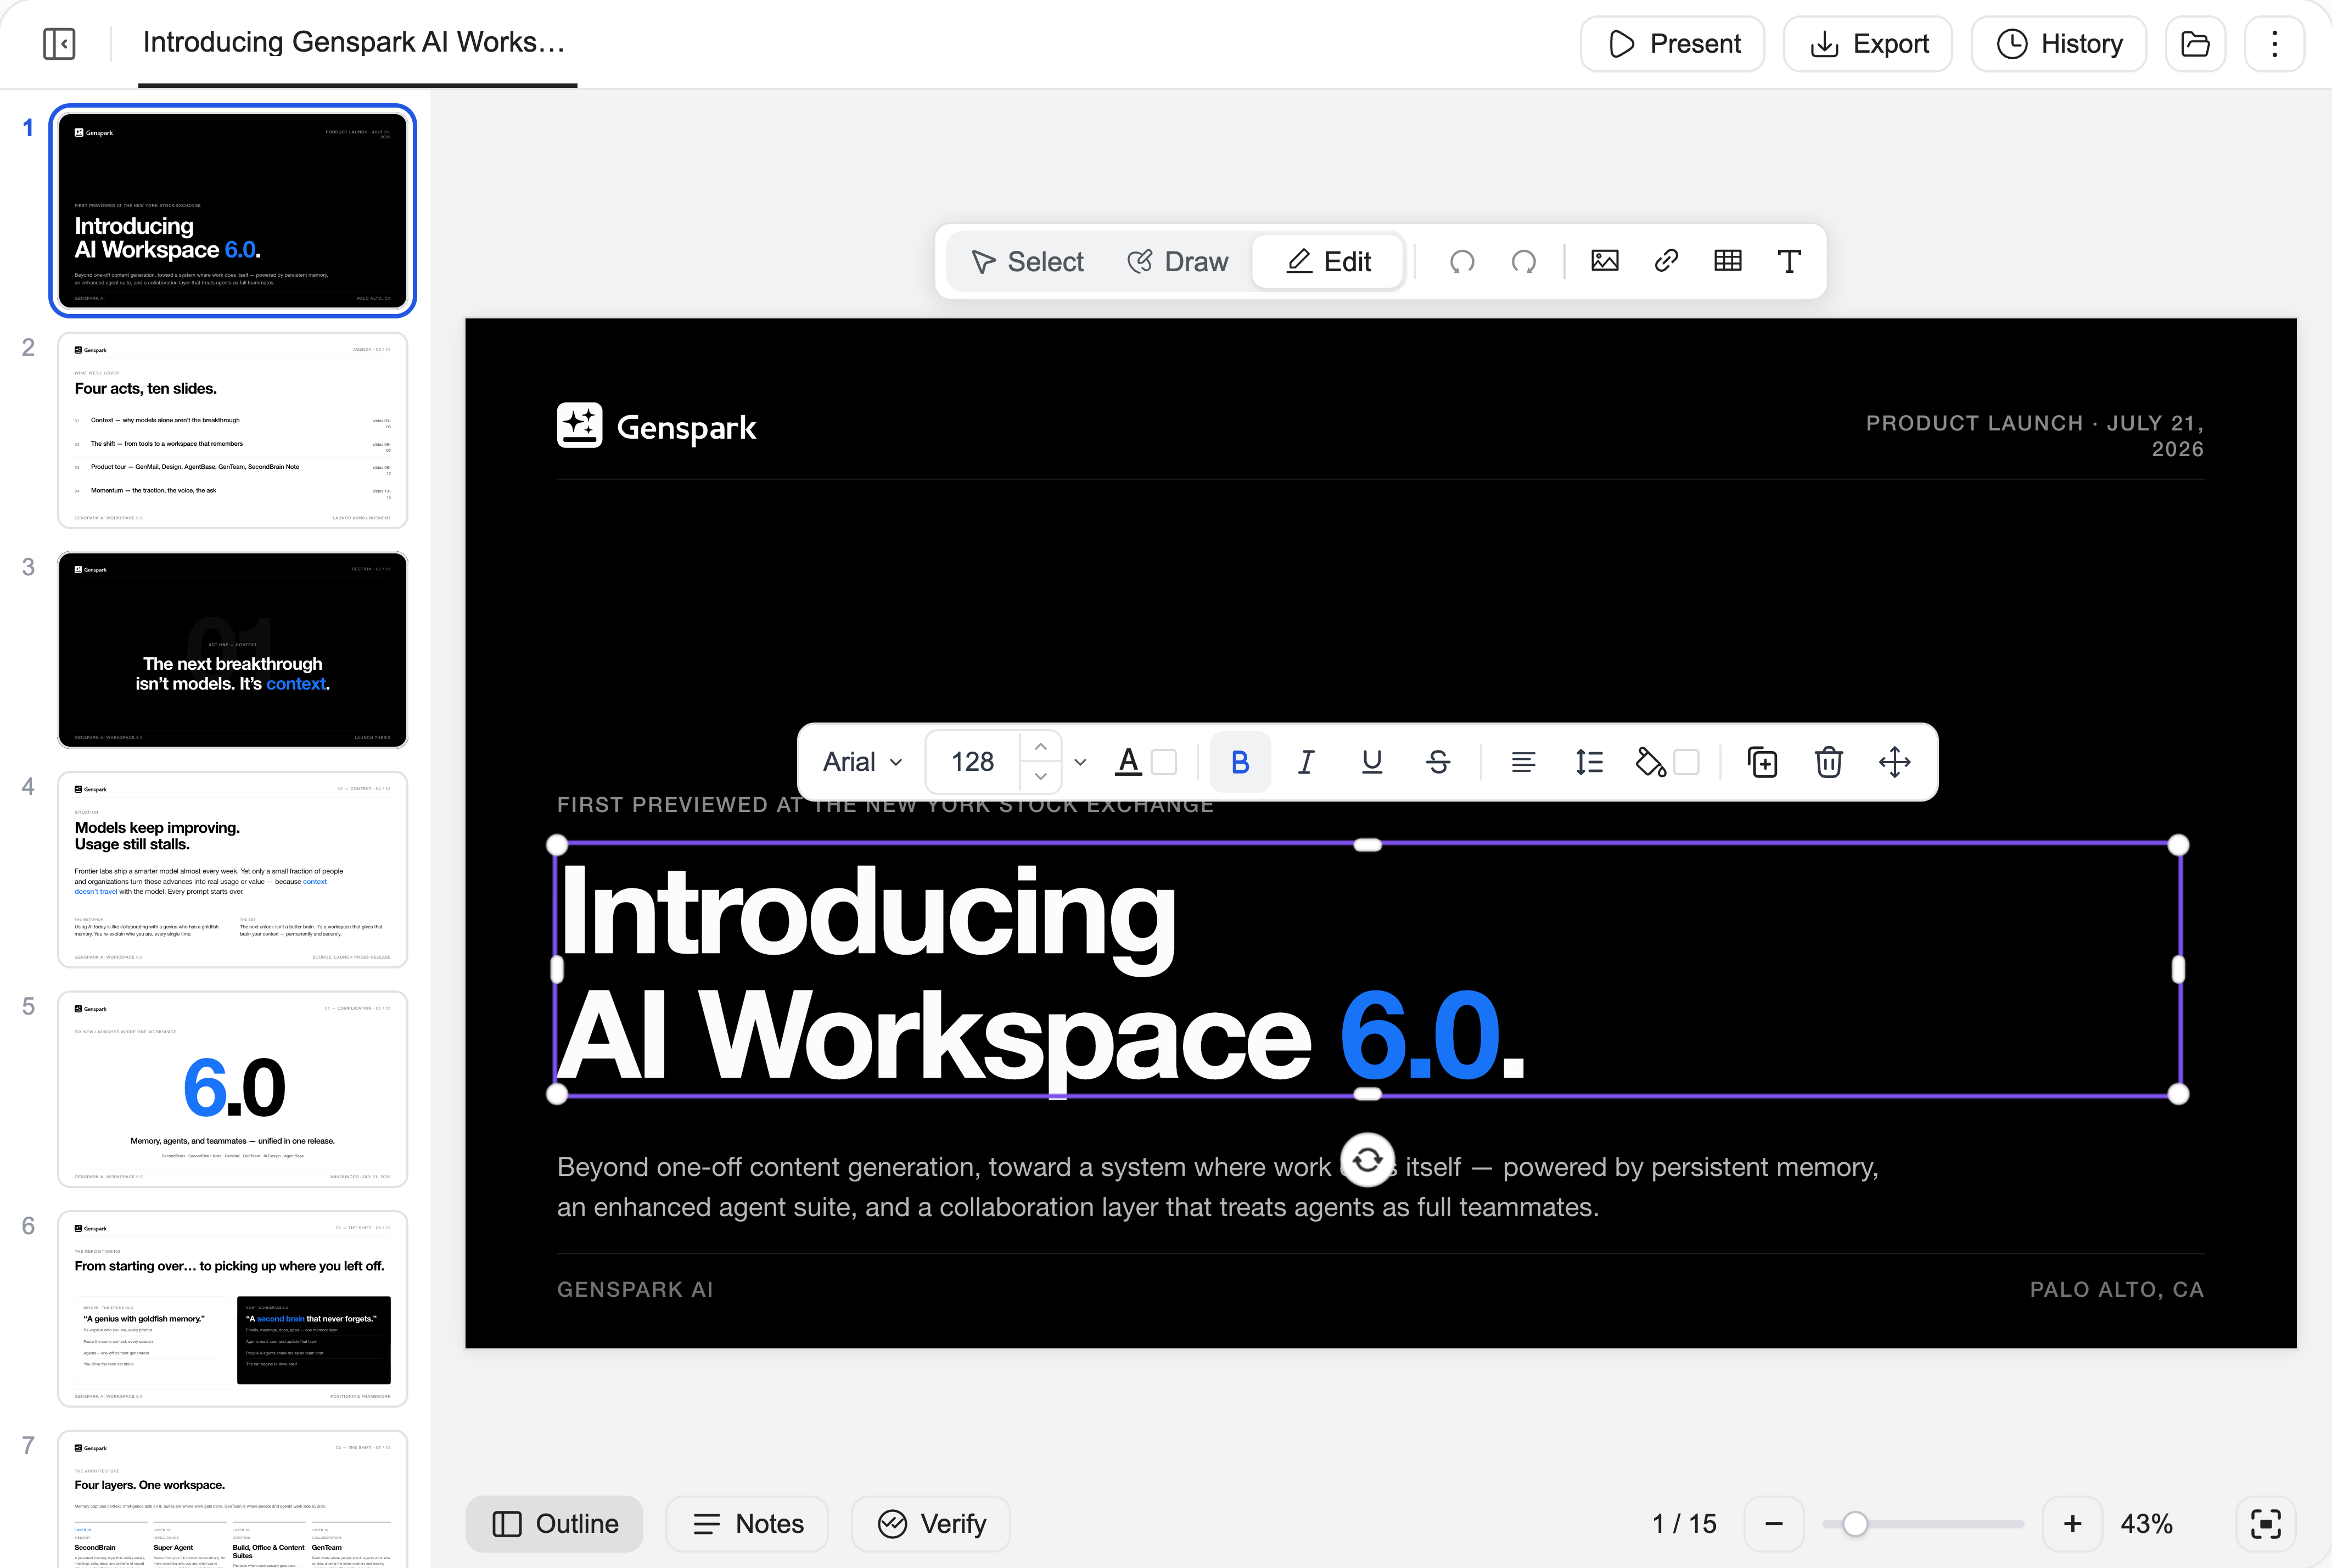
Task: Click the text color swatch
Action: pos(1164,762)
